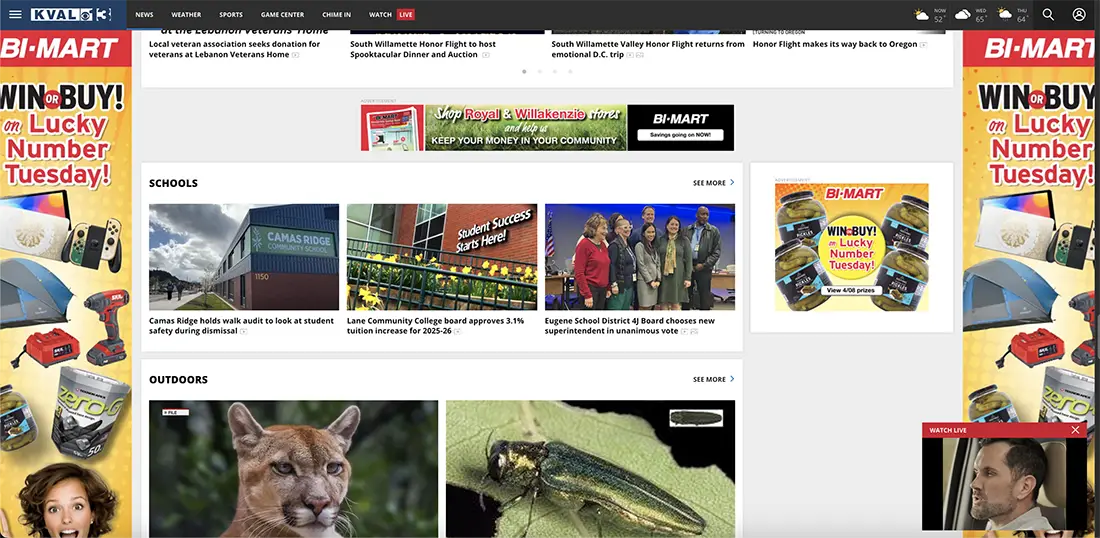Click the Watch Live header label
The height and width of the screenshot is (538, 1100).
[x=948, y=430]
